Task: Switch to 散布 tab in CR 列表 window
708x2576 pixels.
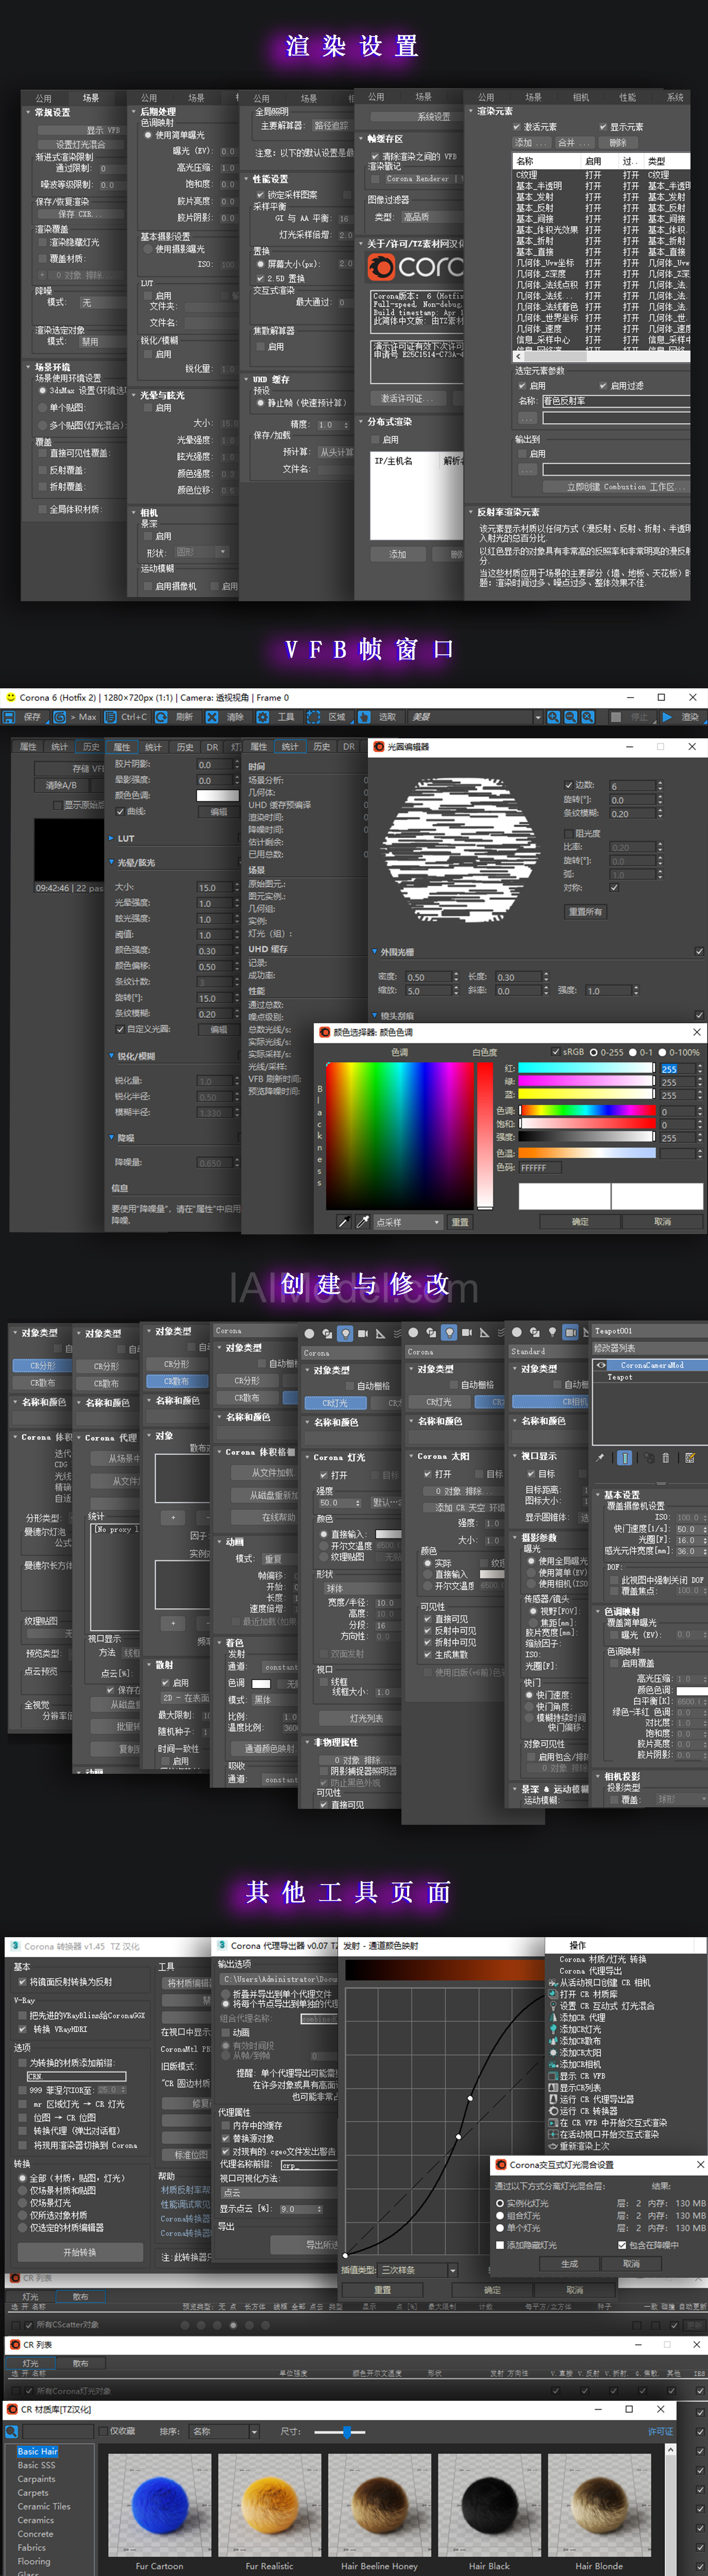Action: coord(80,2363)
